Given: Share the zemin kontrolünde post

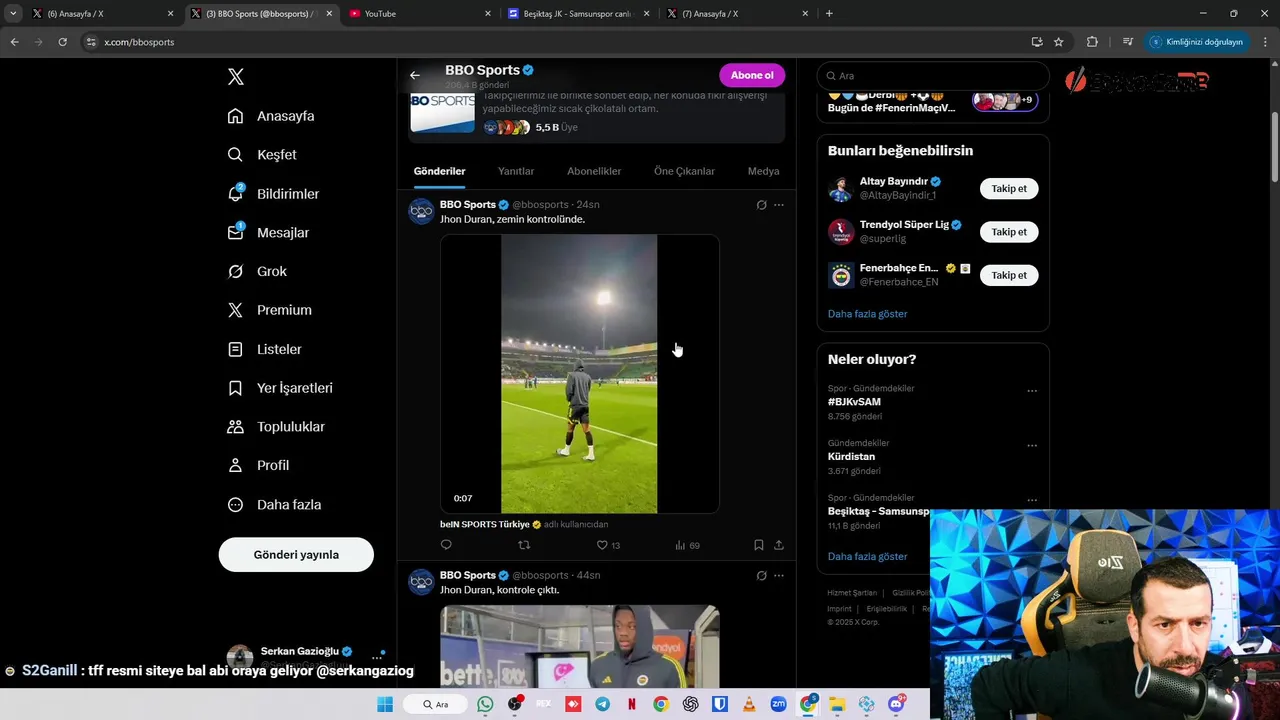Looking at the screenshot, I should pos(779,545).
